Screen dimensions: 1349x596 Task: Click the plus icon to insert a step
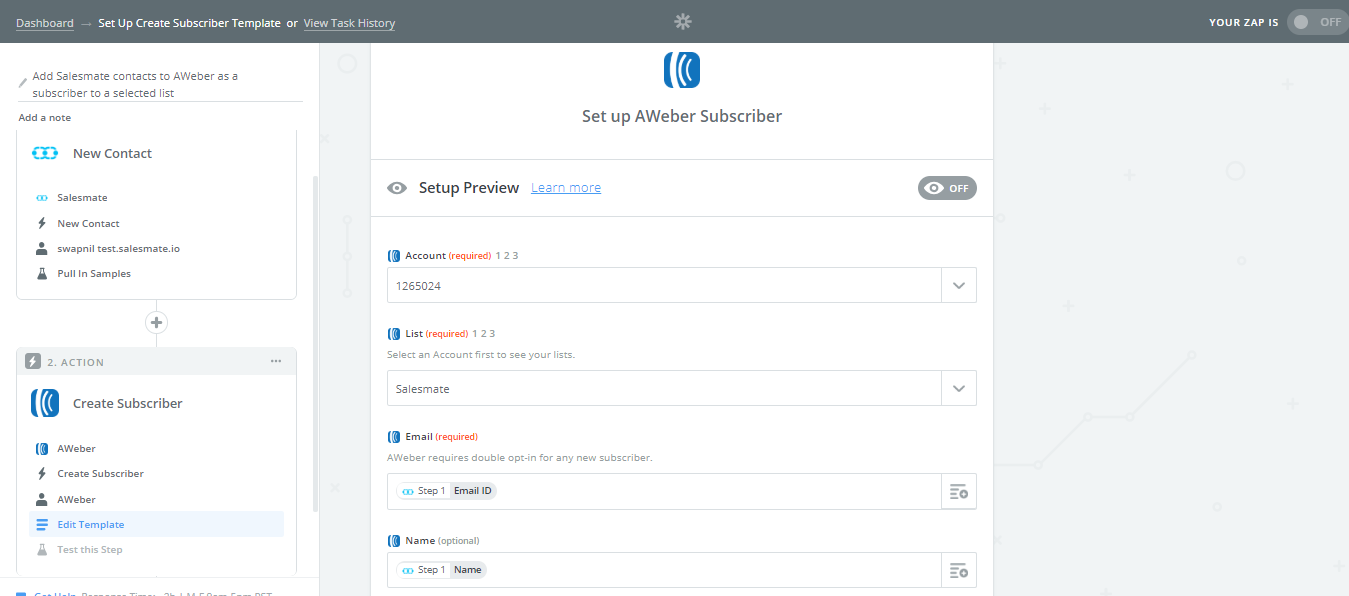pyautogui.click(x=156, y=322)
